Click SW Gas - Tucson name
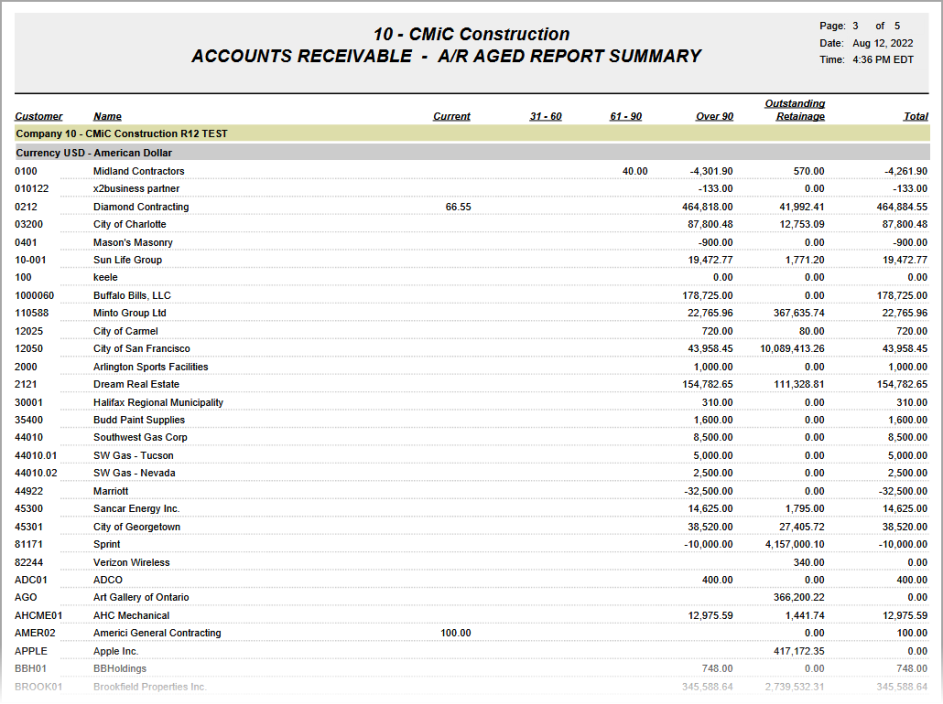Viewport: 943px width, 704px height. tap(133, 456)
